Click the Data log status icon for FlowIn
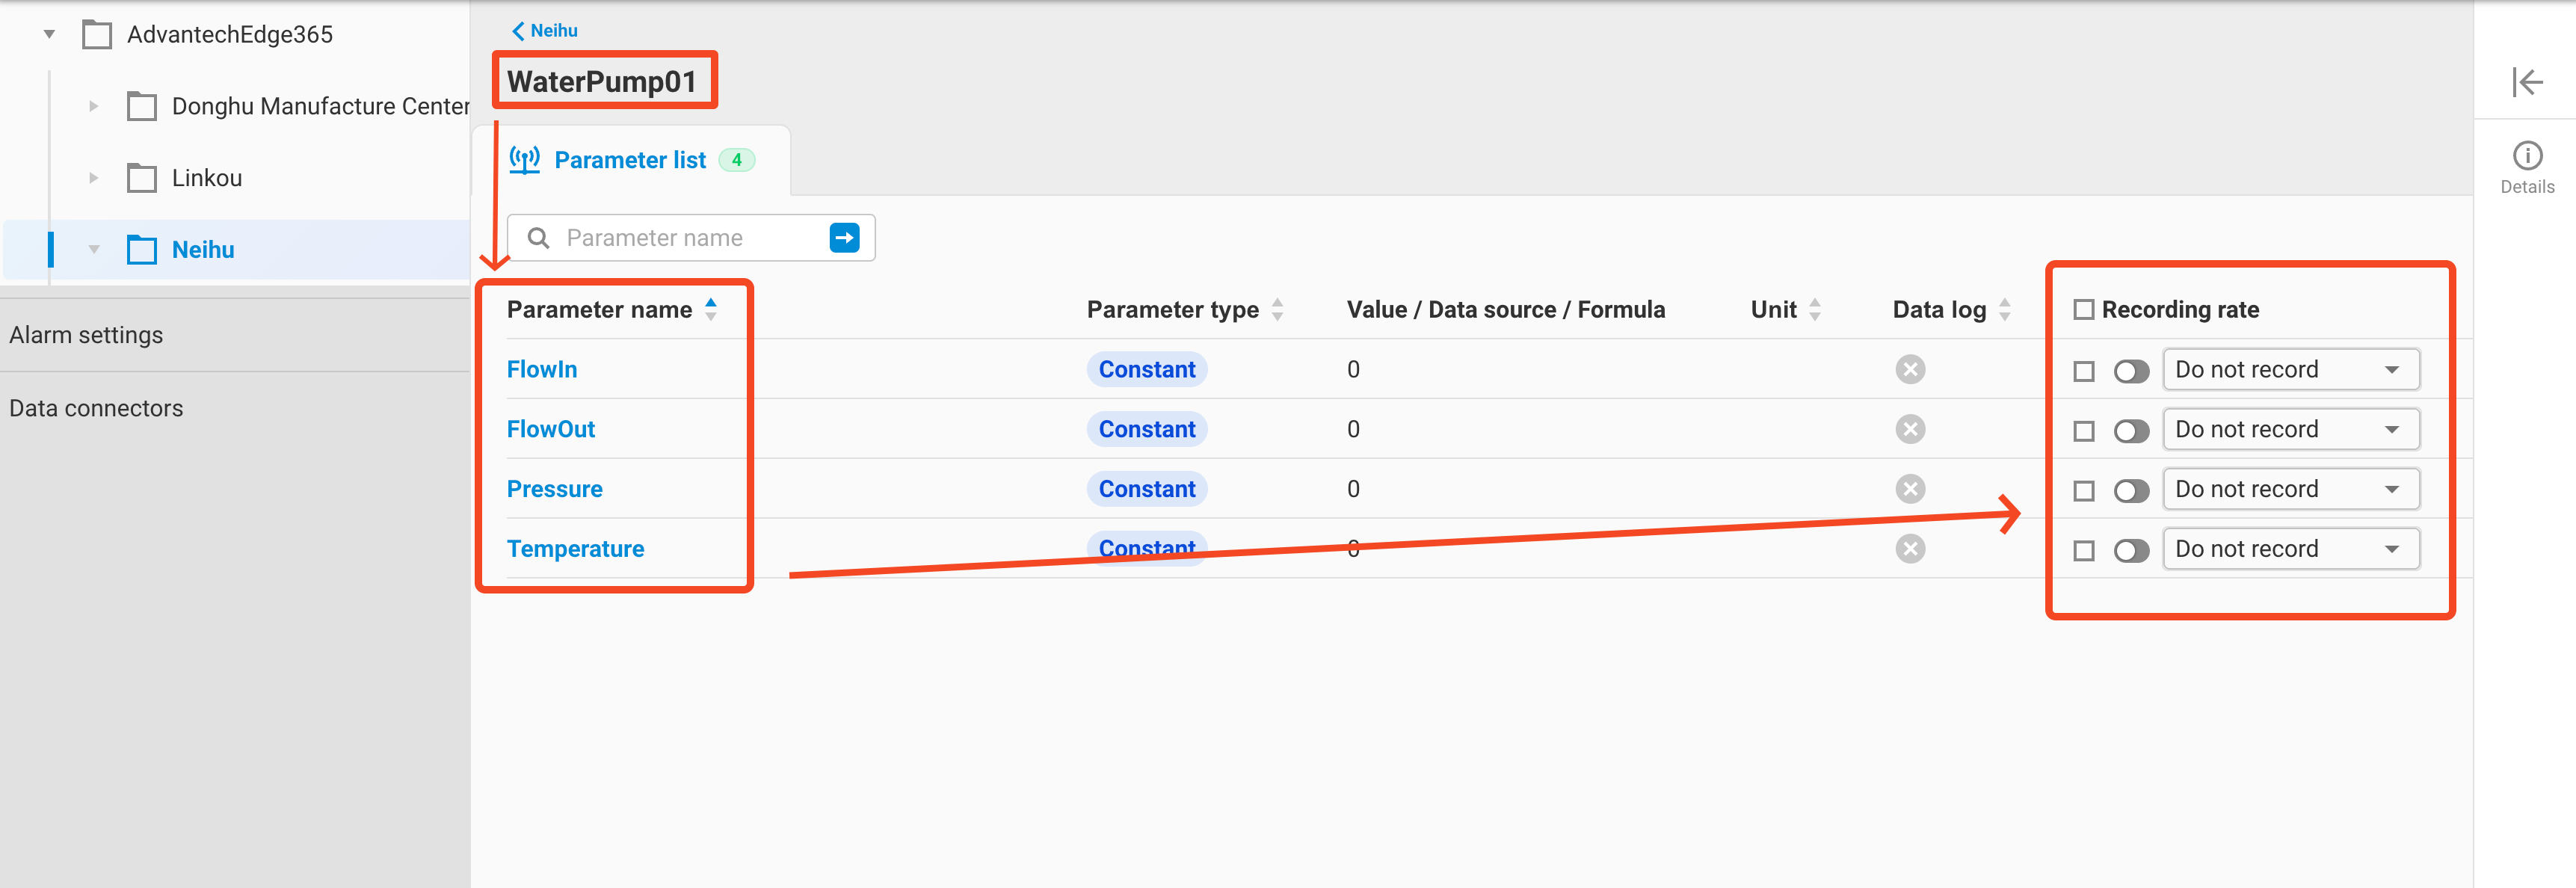The width and height of the screenshot is (2576, 888). point(1909,370)
